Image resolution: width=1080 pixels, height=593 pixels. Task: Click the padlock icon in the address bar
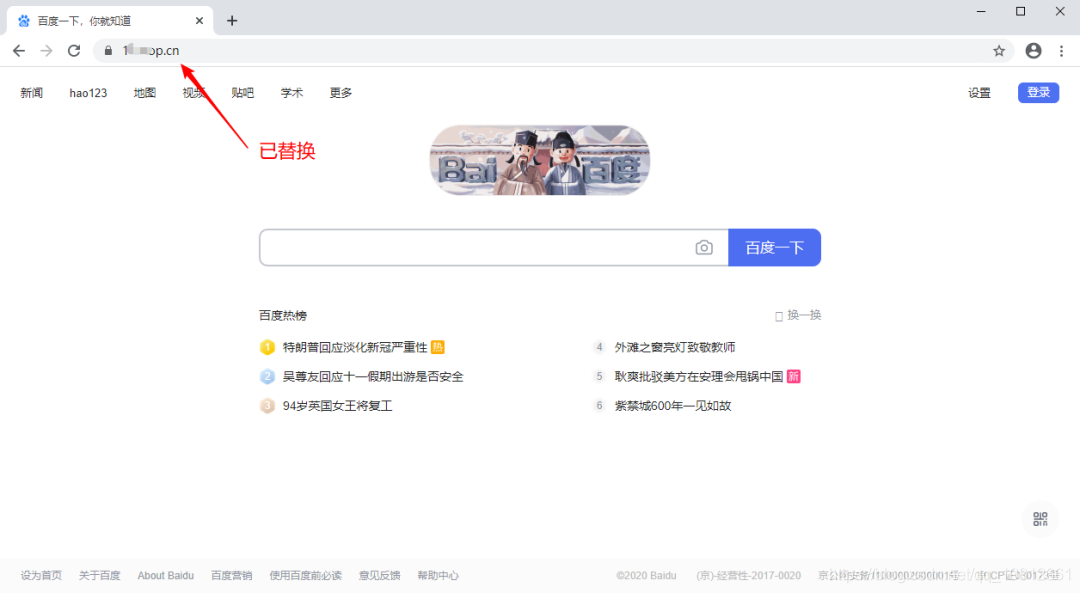107,50
